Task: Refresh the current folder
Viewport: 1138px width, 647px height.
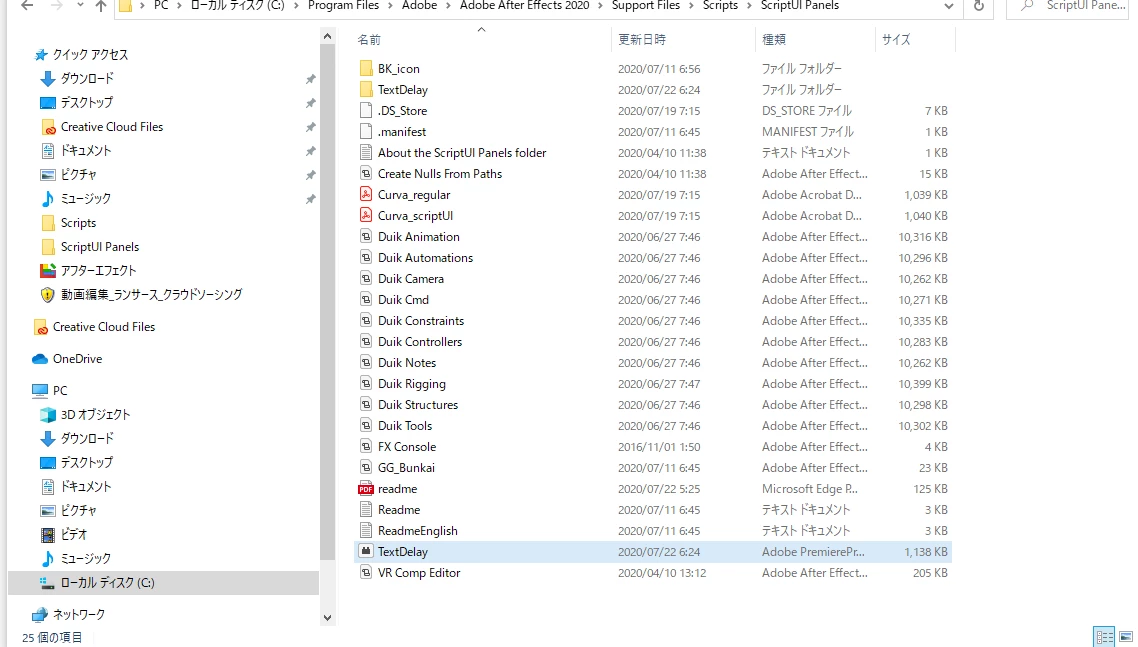Action: [x=978, y=6]
